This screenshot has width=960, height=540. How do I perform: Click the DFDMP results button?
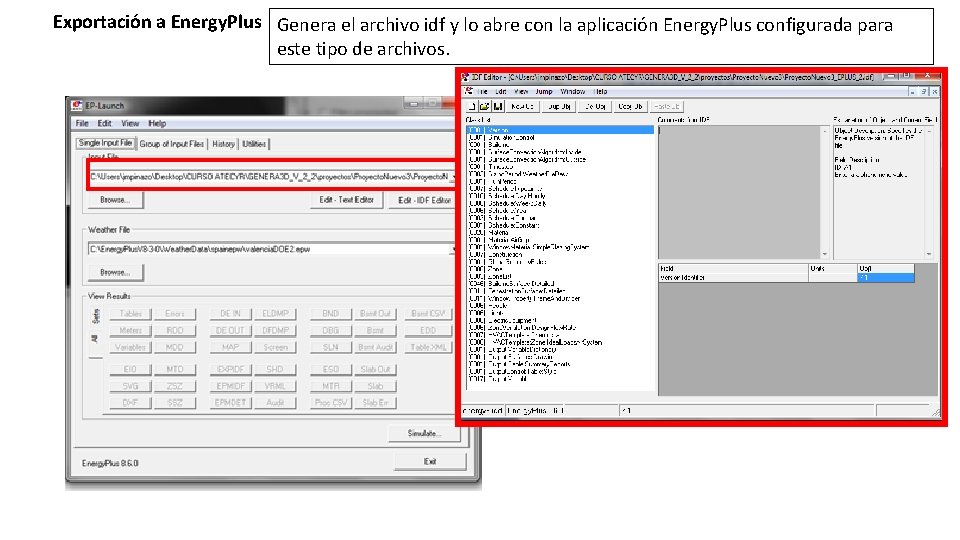(x=275, y=330)
